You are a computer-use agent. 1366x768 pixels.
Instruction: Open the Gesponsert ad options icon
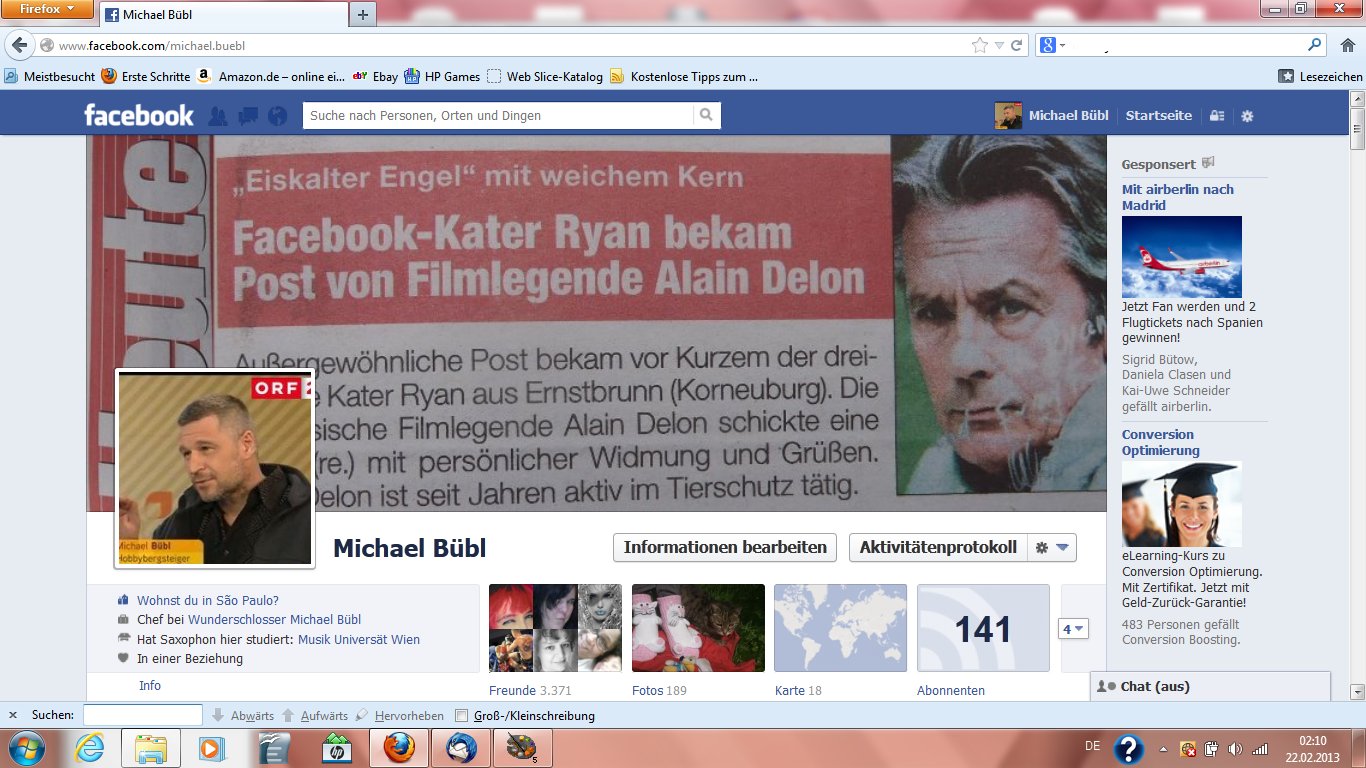[x=1207, y=163]
